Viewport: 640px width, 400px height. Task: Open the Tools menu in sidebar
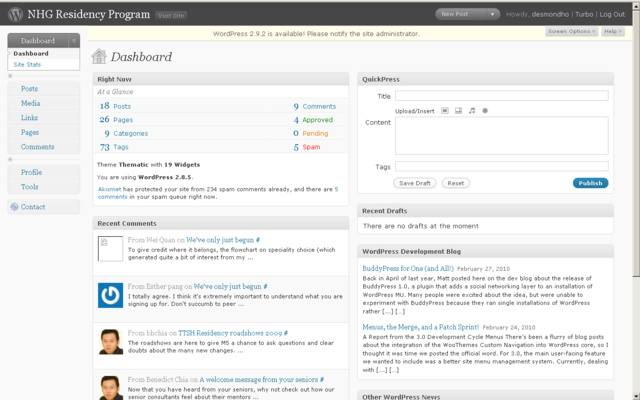29,187
